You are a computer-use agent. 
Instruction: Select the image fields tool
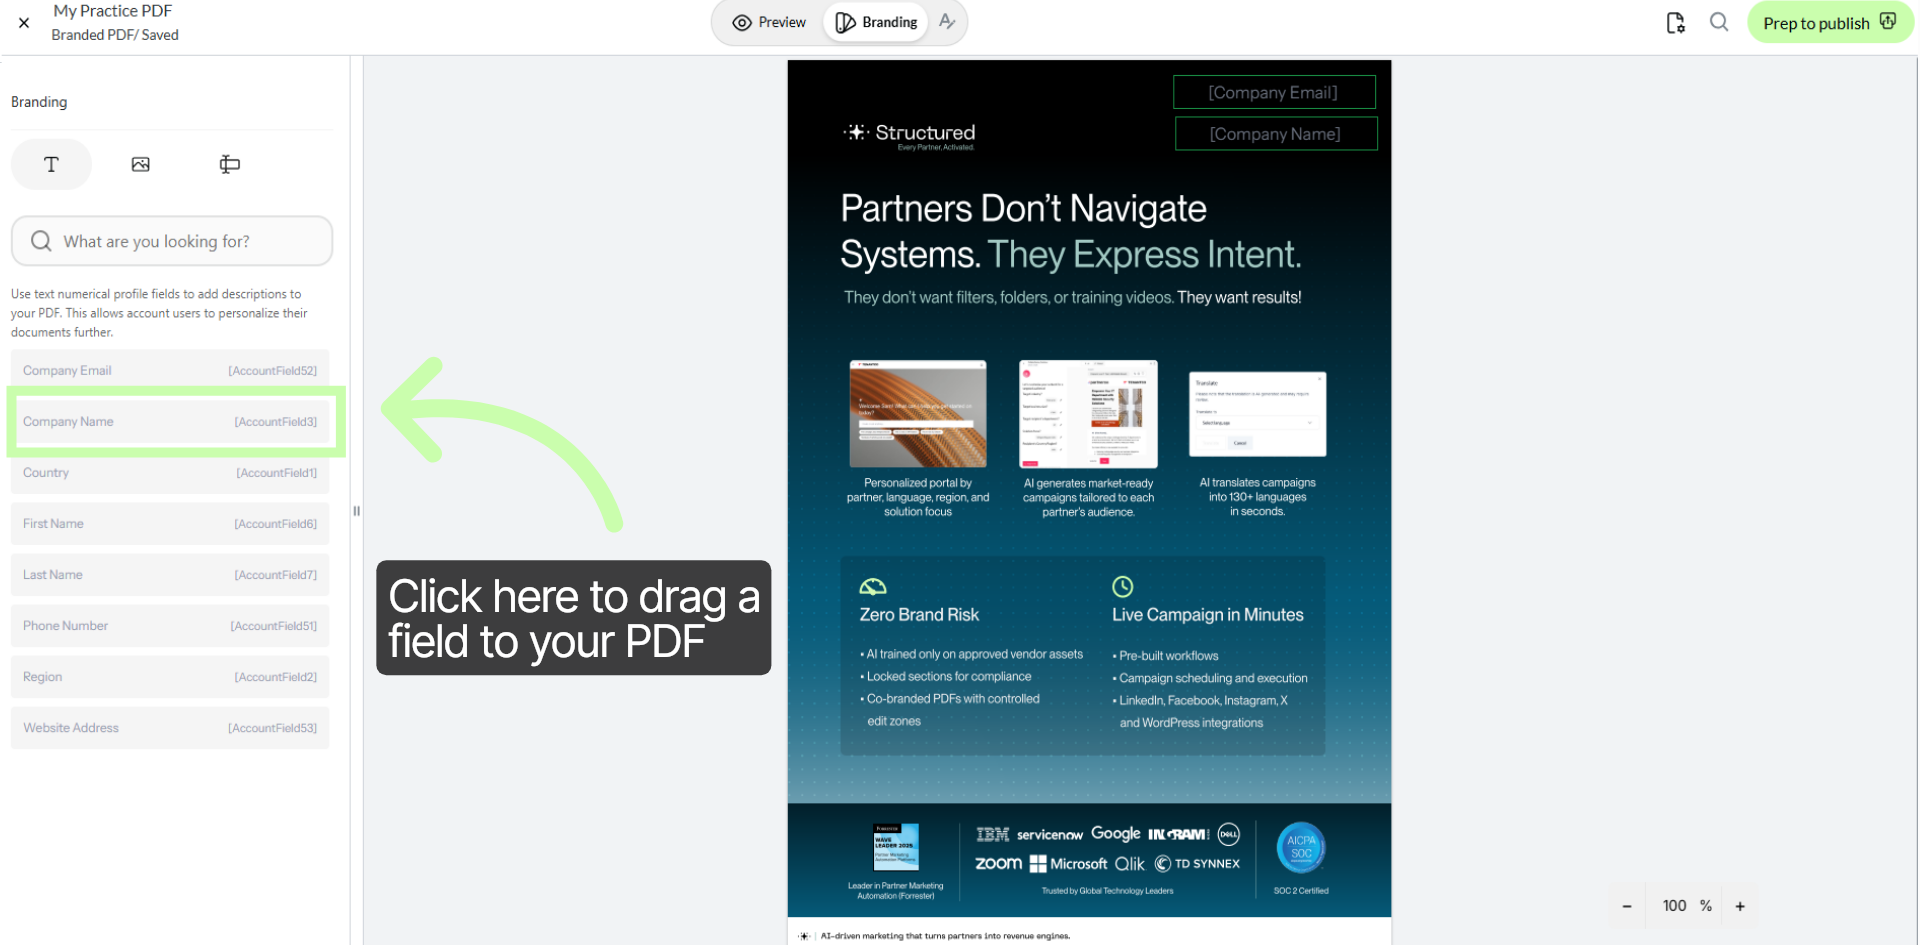pyautogui.click(x=141, y=164)
